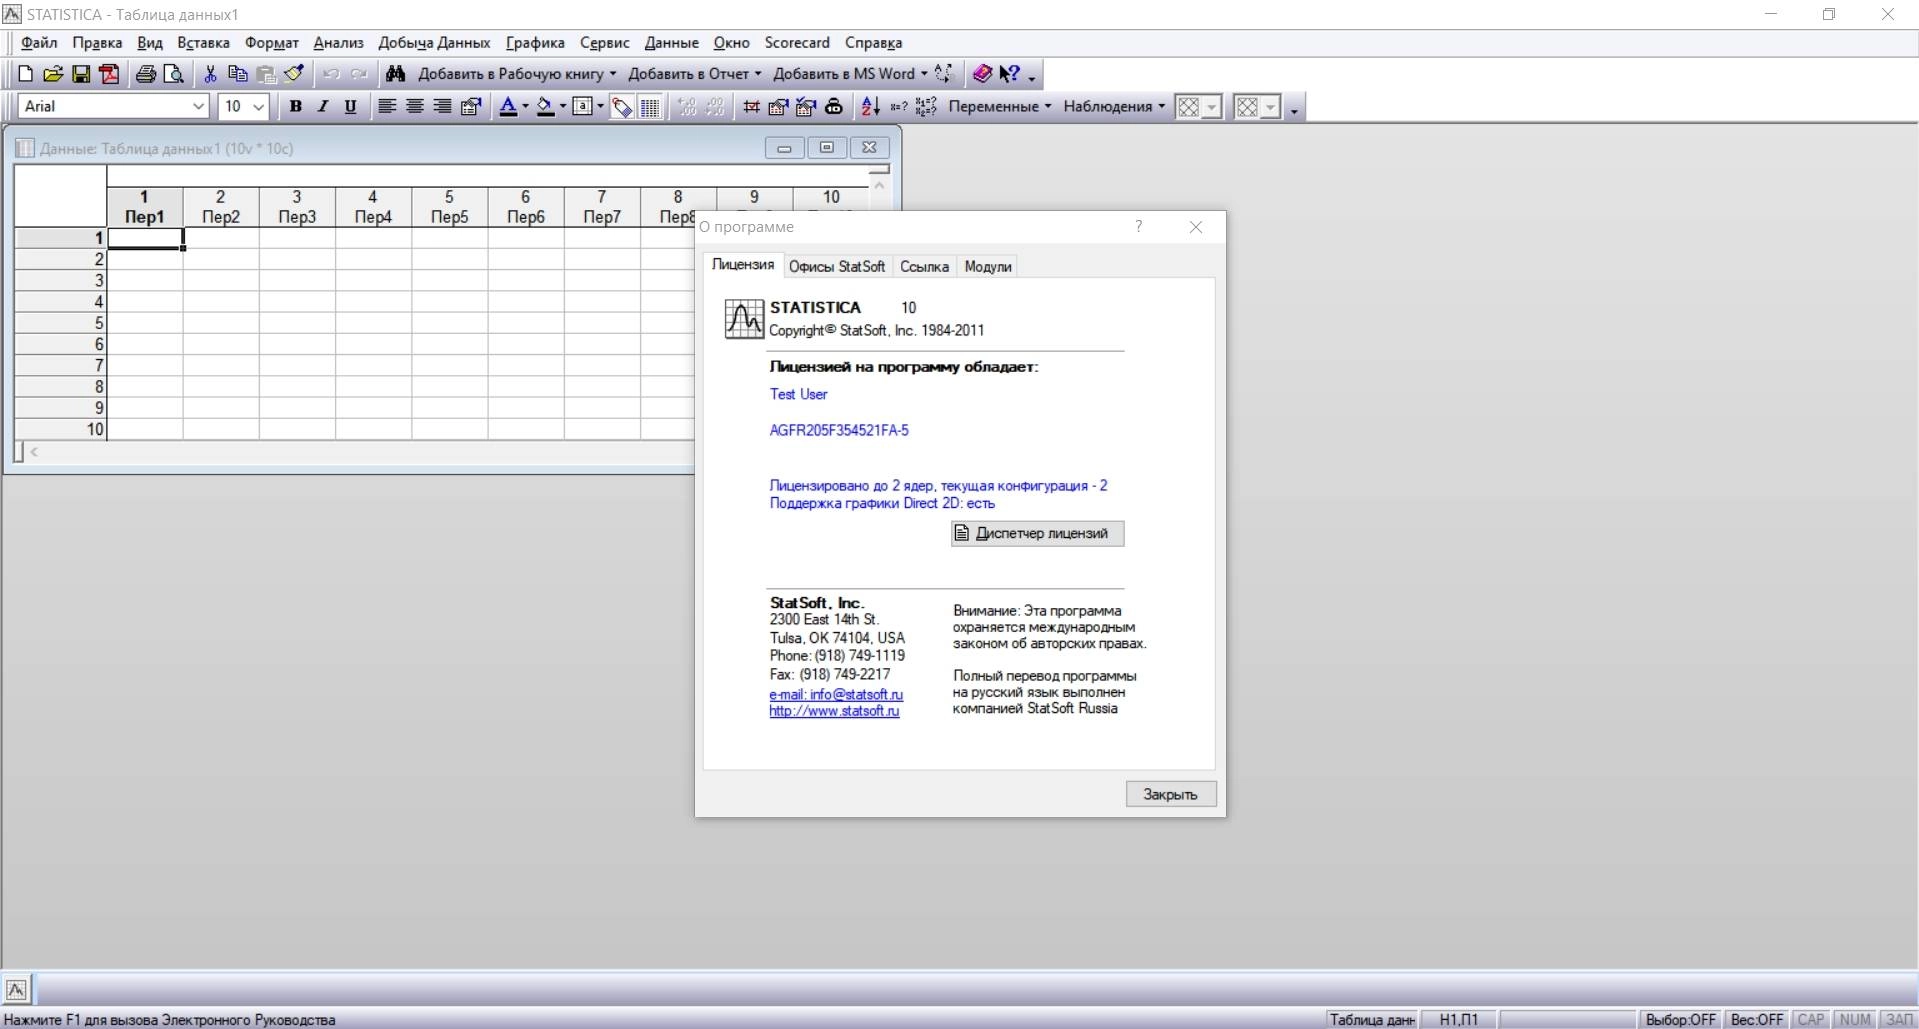
Task: Expand the Добавить в MS Word dropdown
Action: pyautogui.click(x=923, y=74)
